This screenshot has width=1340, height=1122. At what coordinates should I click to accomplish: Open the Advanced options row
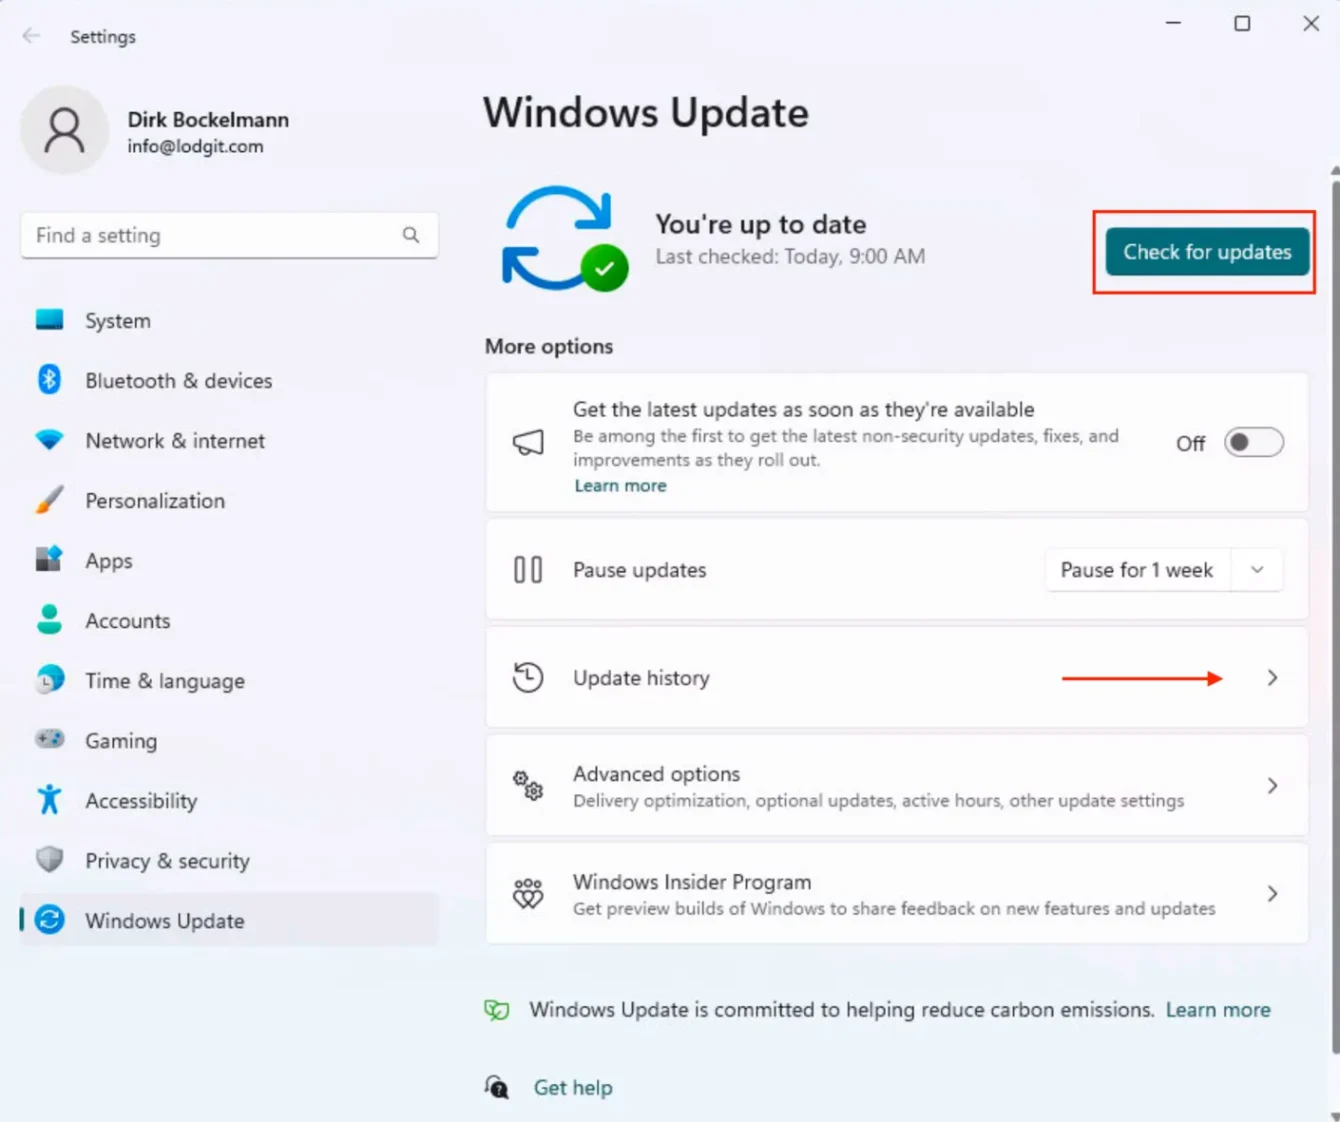tap(897, 786)
